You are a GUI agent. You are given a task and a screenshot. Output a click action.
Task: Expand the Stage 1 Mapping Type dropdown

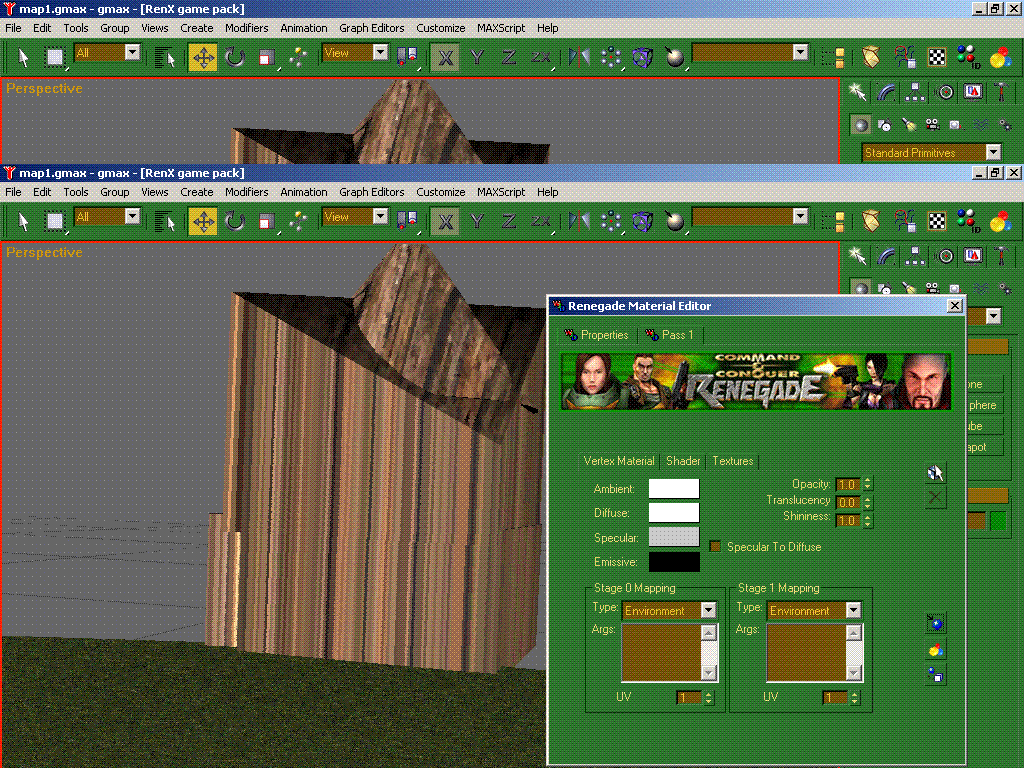(853, 610)
